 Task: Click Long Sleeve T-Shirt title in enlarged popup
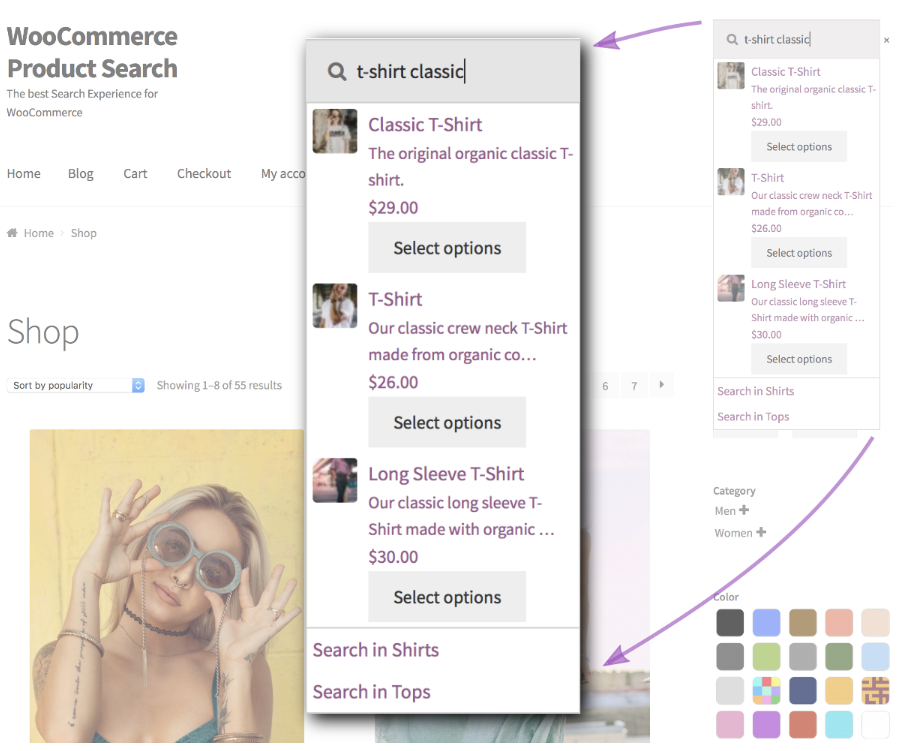[446, 474]
